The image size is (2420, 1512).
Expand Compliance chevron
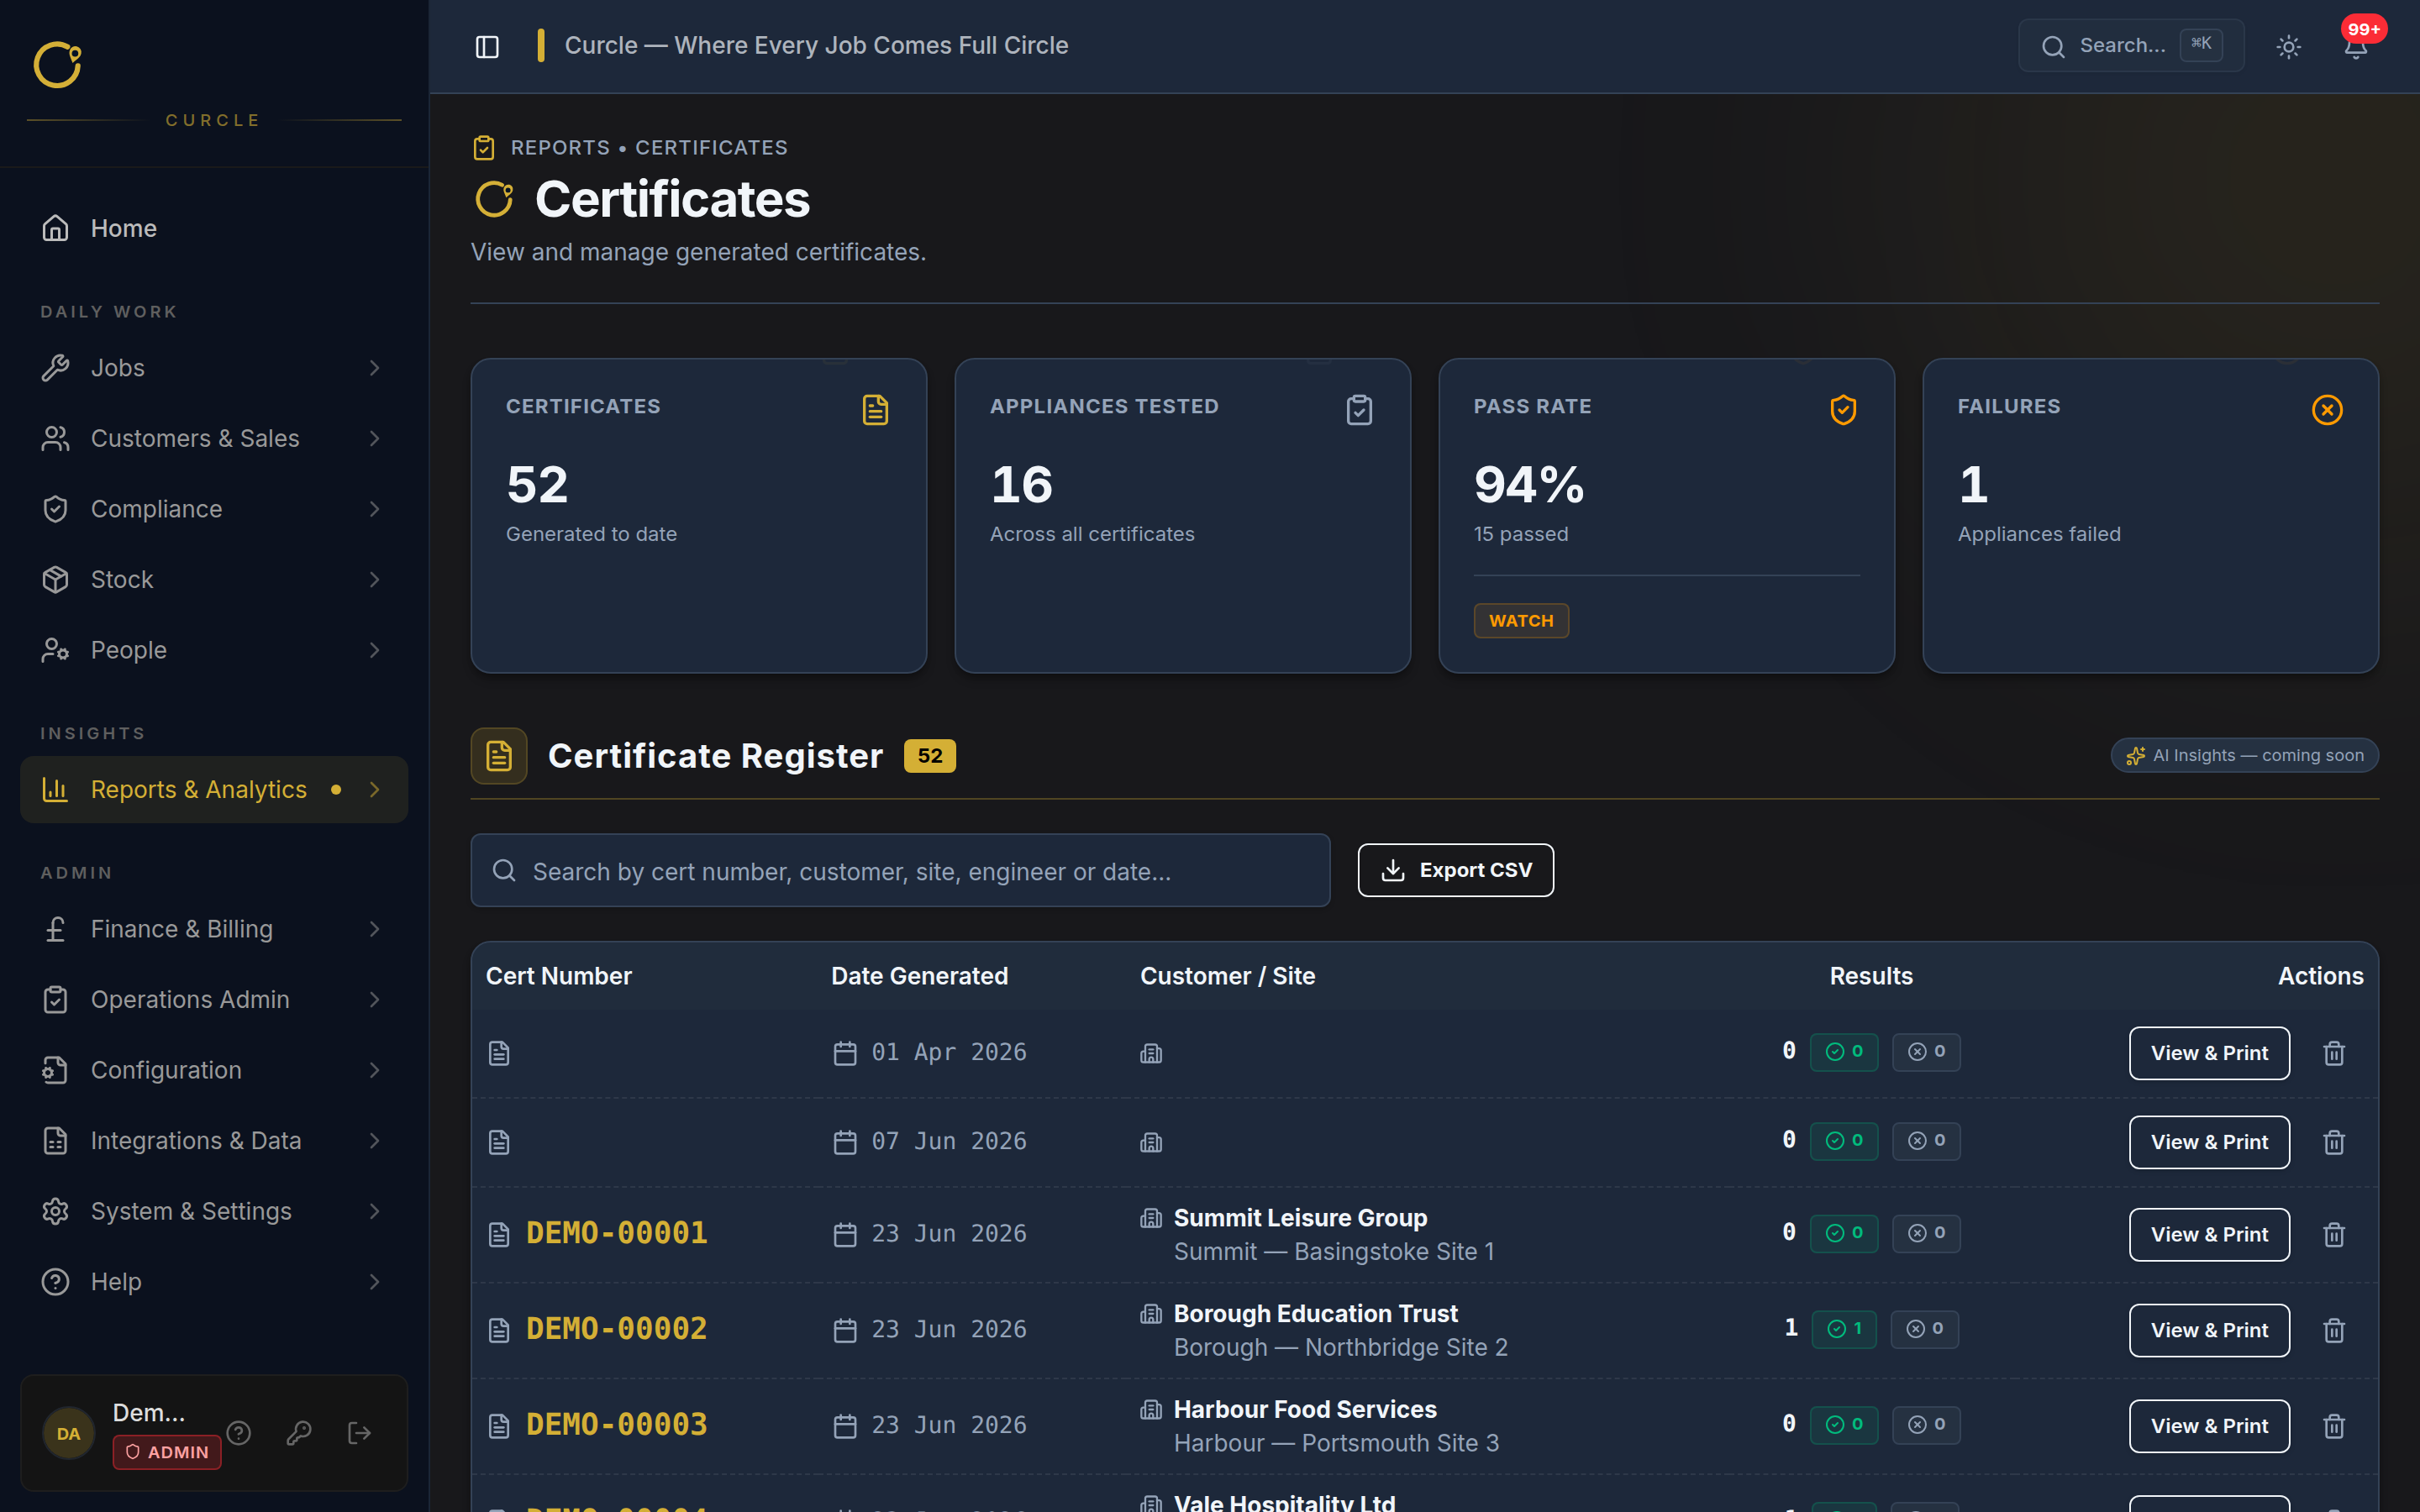374,509
